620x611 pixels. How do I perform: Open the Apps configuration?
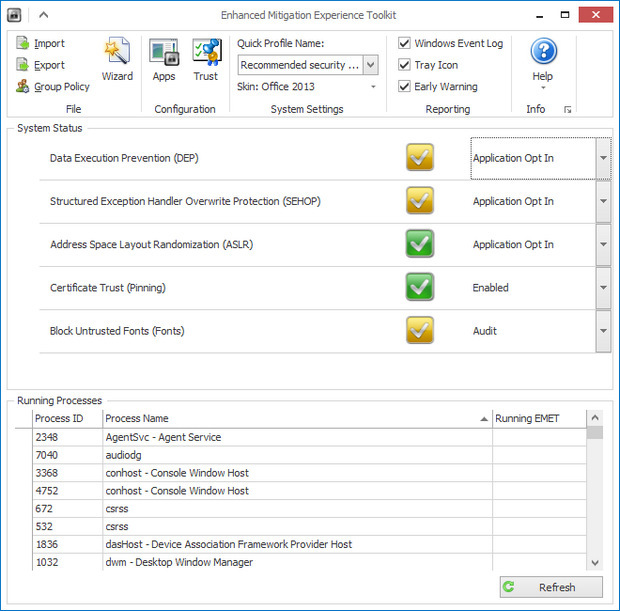(164, 59)
